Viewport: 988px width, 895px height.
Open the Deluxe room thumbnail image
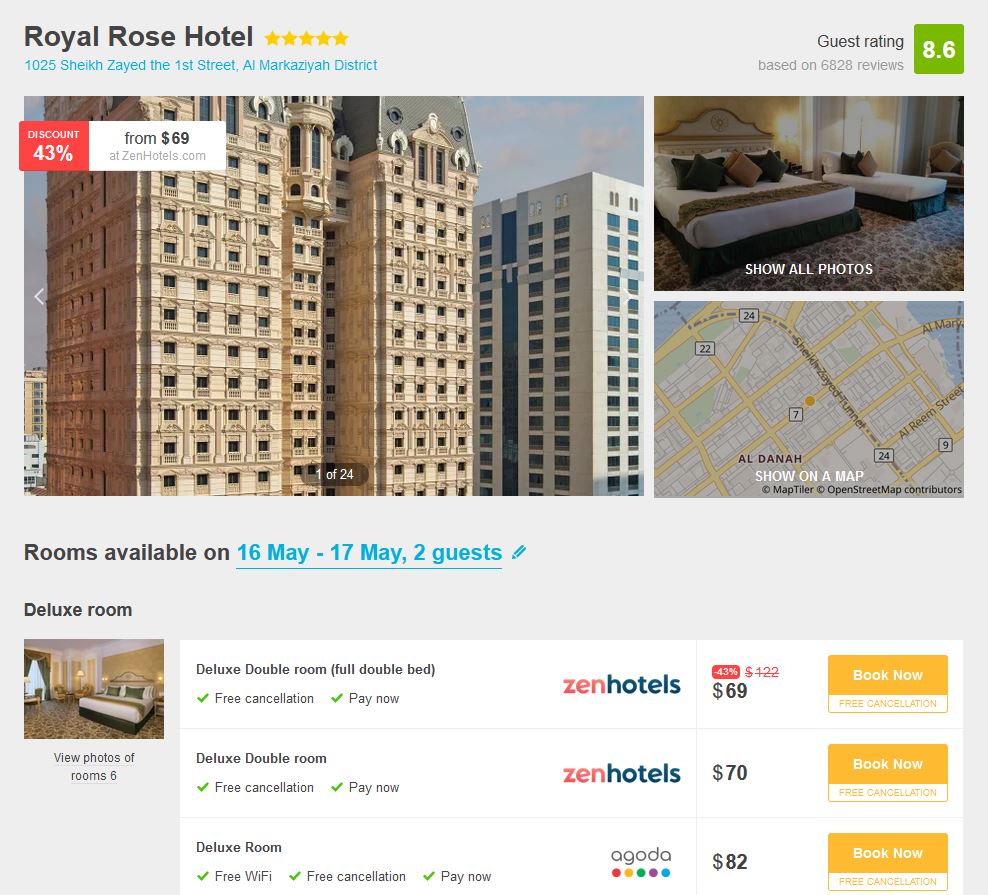[x=94, y=689]
